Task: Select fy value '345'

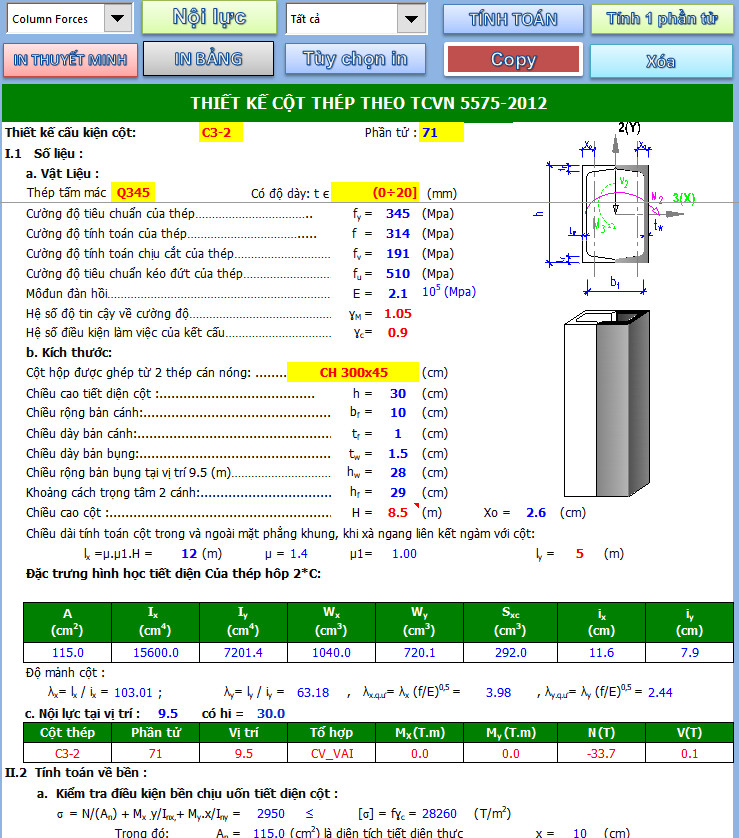Action: tap(398, 214)
